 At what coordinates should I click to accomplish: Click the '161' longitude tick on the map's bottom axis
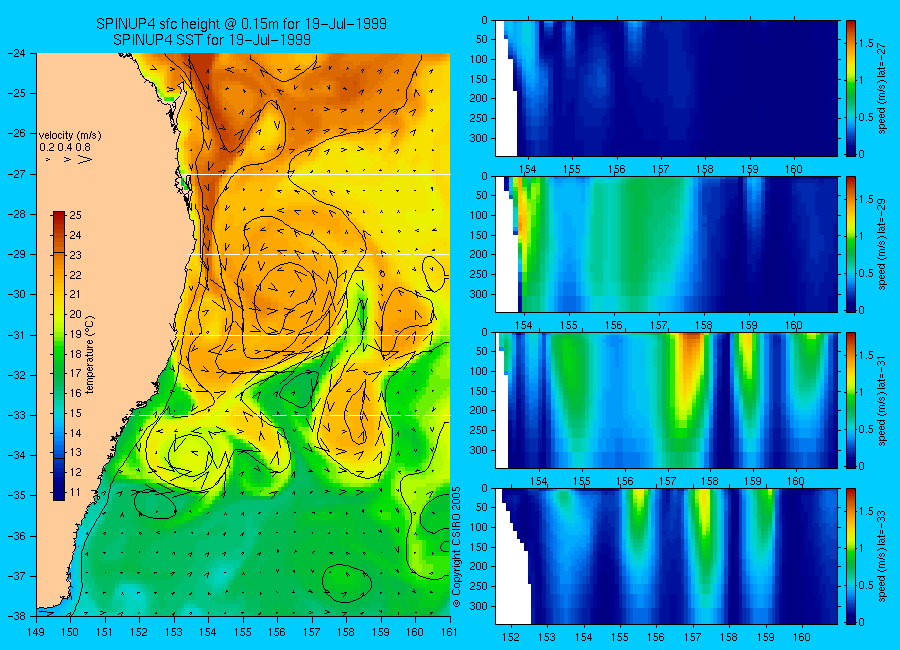[449, 632]
